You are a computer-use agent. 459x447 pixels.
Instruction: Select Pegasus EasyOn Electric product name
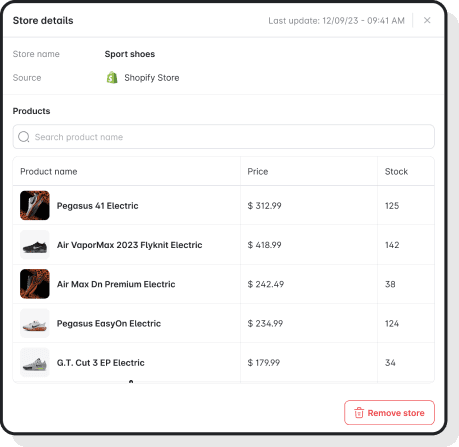pyautogui.click(x=109, y=324)
